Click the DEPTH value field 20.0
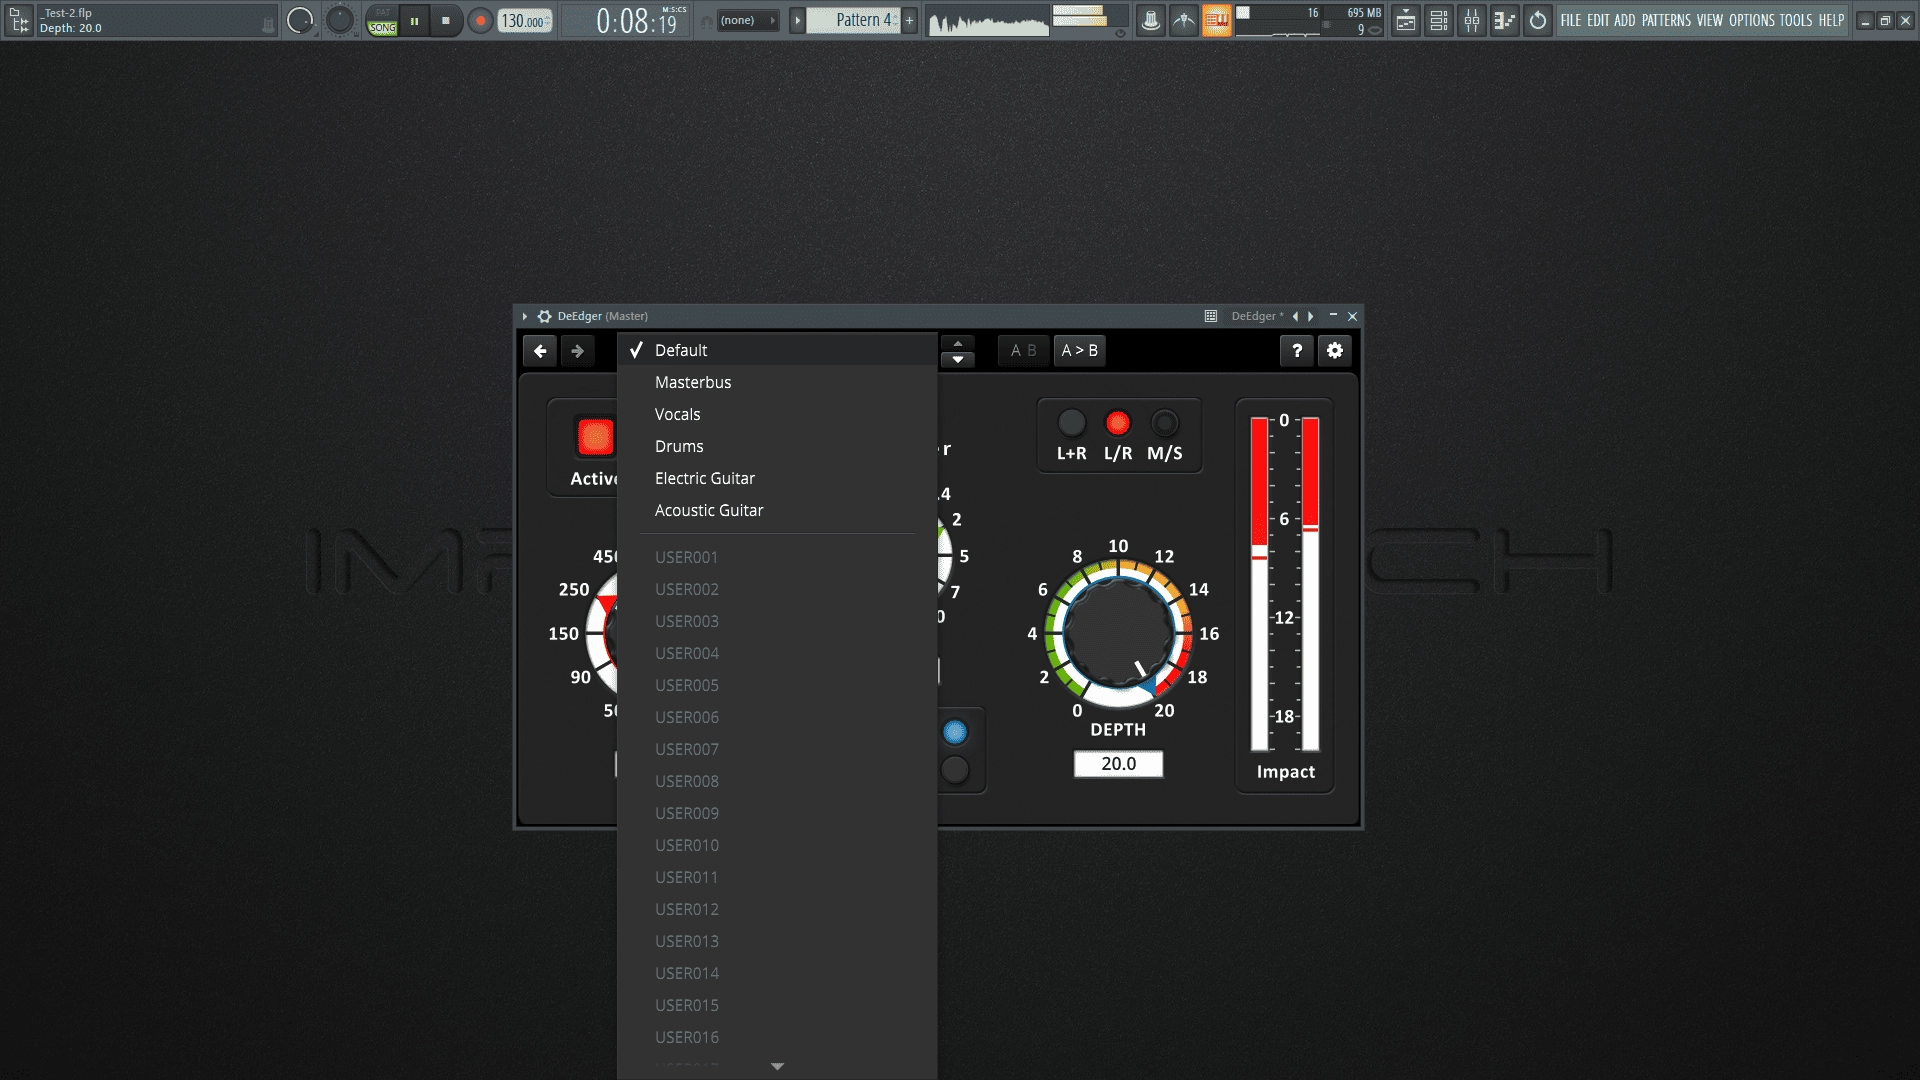The width and height of the screenshot is (1920, 1080). 1118,764
